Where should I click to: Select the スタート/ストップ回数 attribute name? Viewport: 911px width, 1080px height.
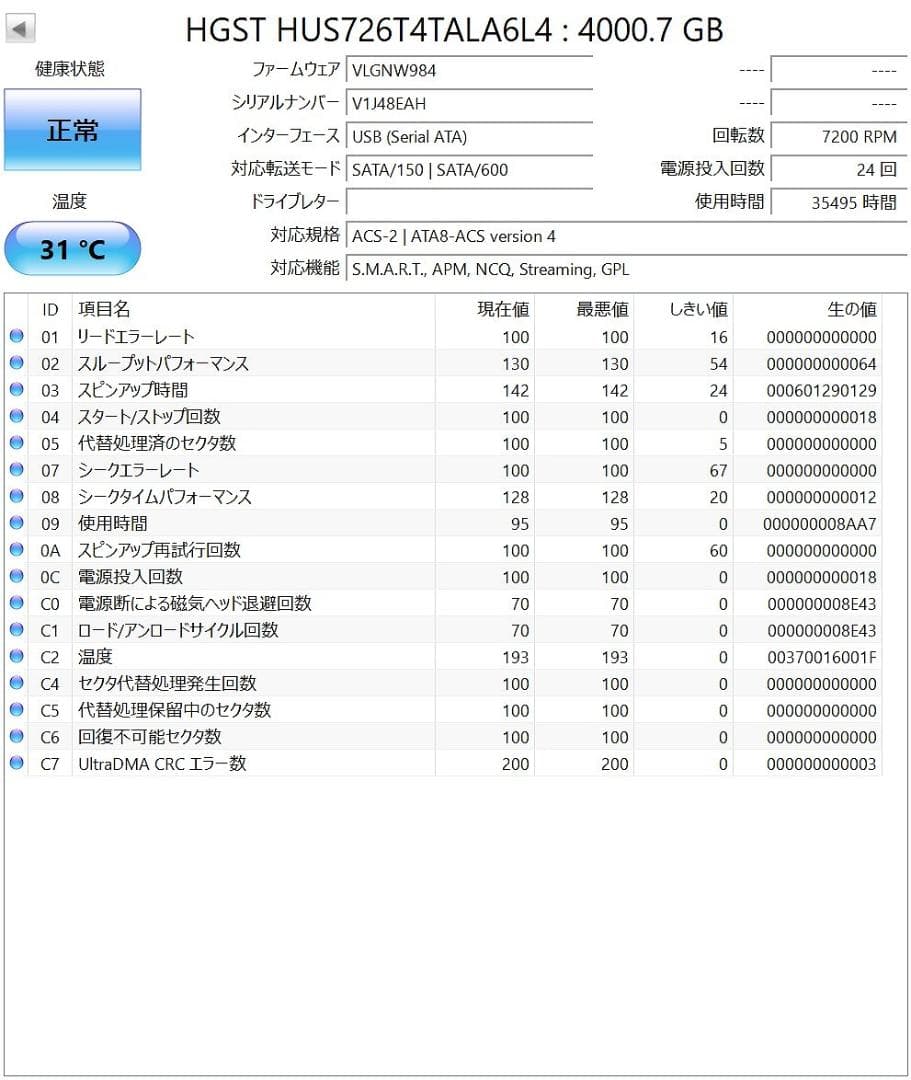pos(149,417)
